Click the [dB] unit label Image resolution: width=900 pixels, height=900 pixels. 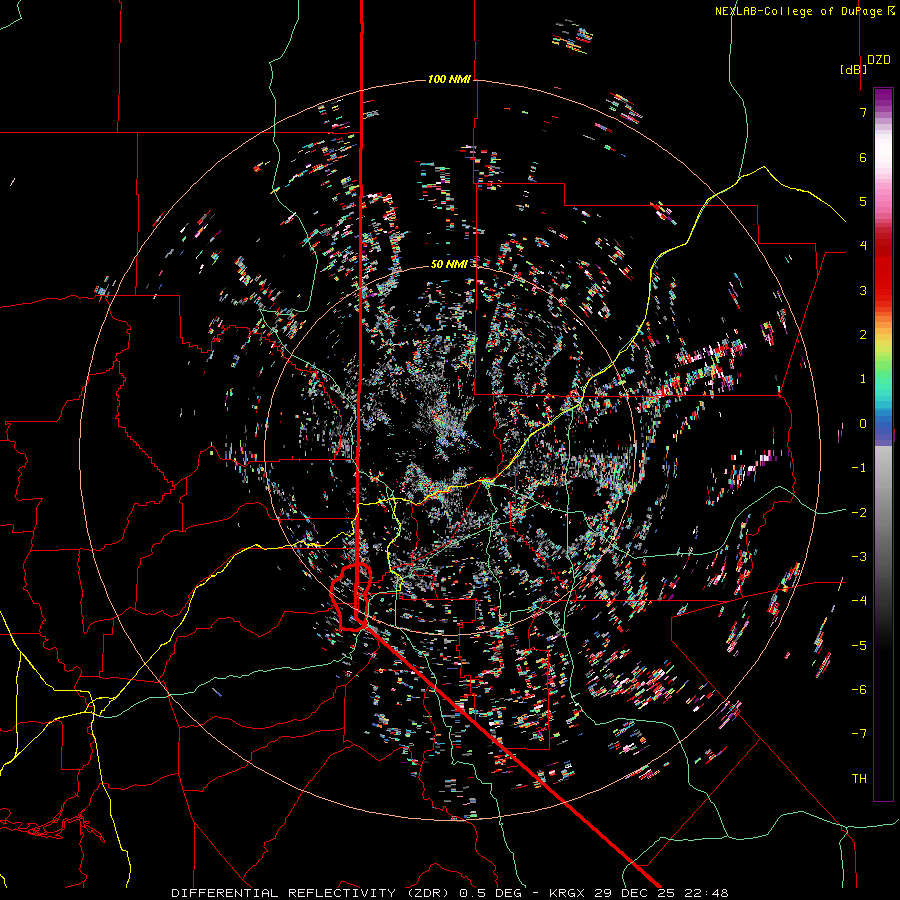tap(853, 69)
